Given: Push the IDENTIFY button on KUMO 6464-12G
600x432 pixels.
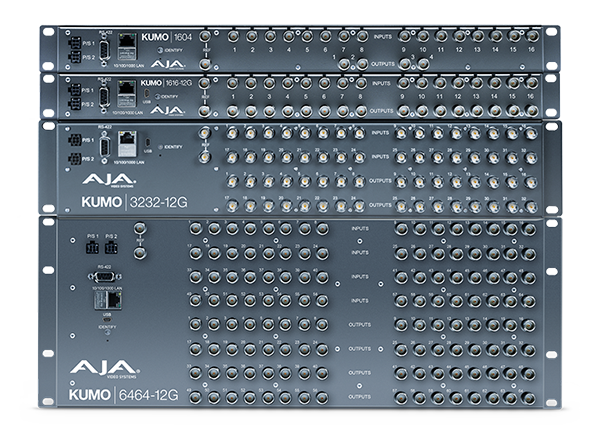Looking at the screenshot, I should click(x=107, y=333).
